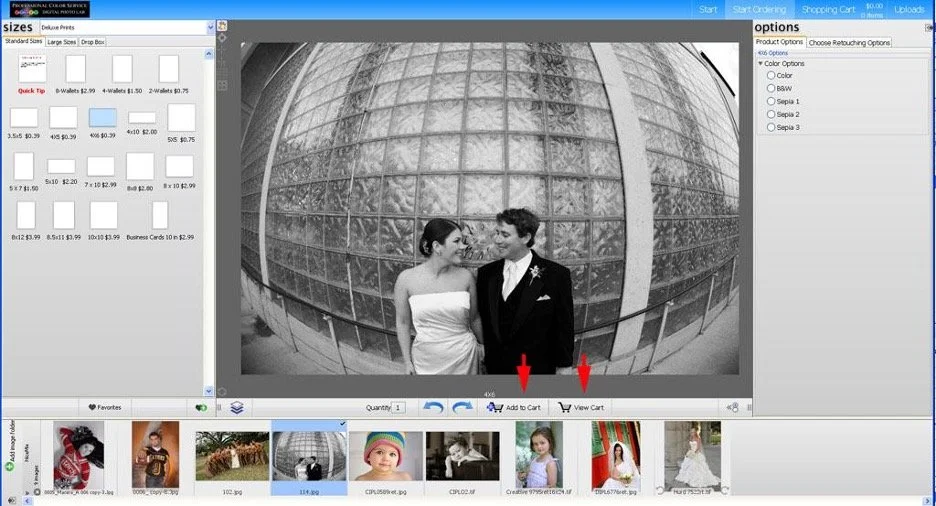Click the green heart icon beside Favorites
Viewport: 936px width, 506px height.
tap(201, 408)
